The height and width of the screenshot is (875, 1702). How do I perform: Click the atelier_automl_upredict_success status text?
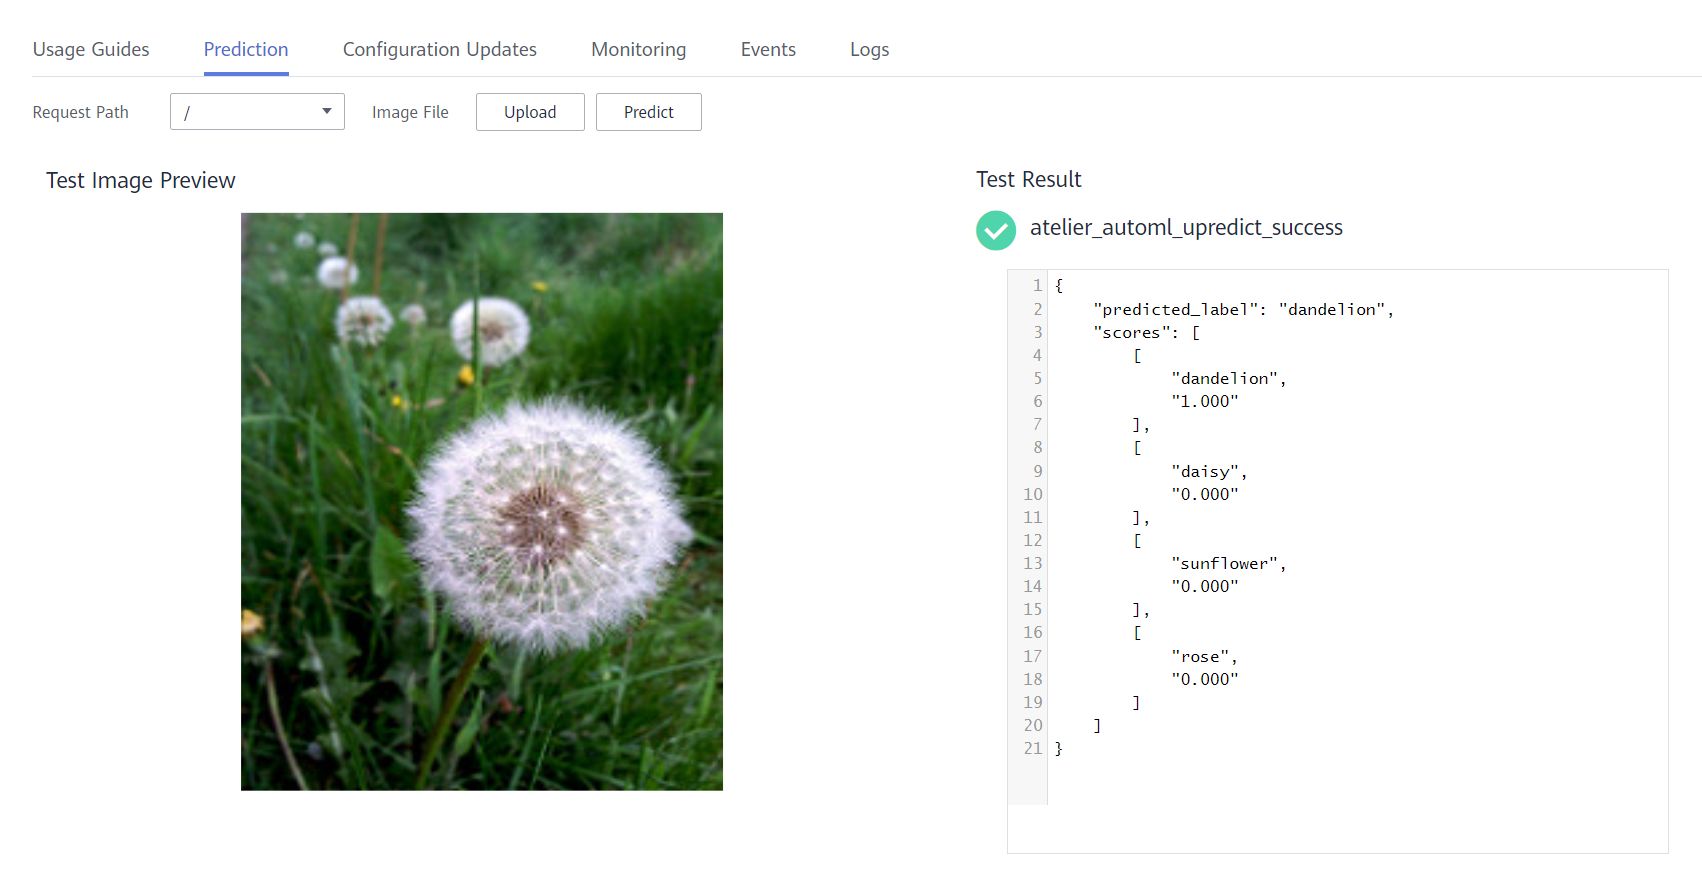1186,228
